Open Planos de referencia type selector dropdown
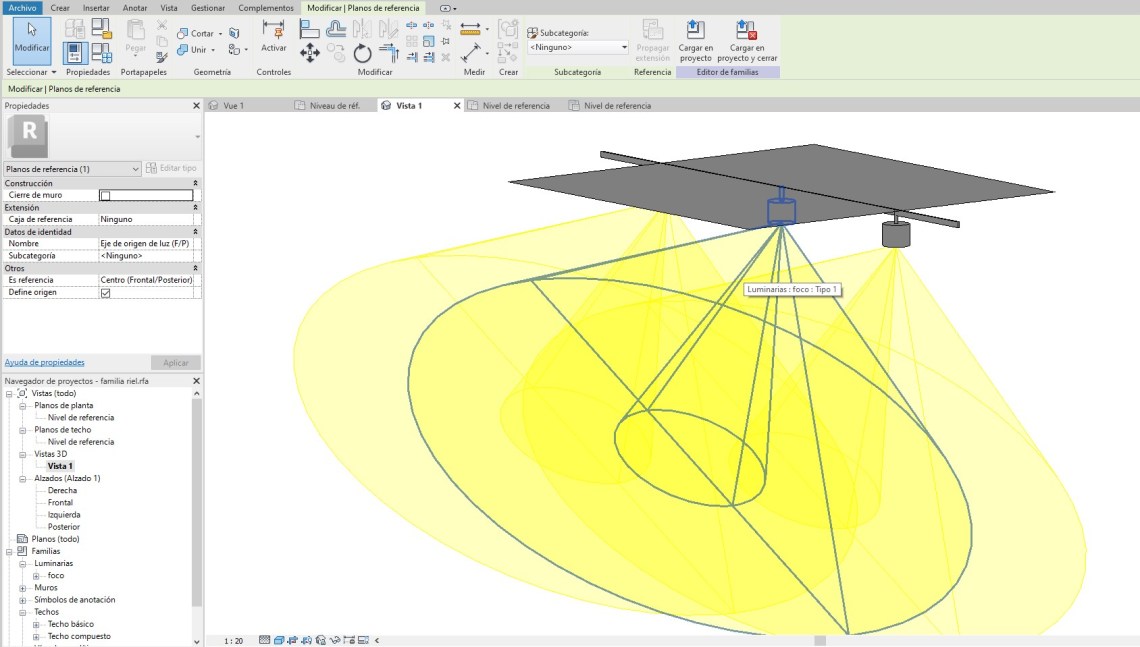The width and height of the screenshot is (1140, 647). (135, 169)
